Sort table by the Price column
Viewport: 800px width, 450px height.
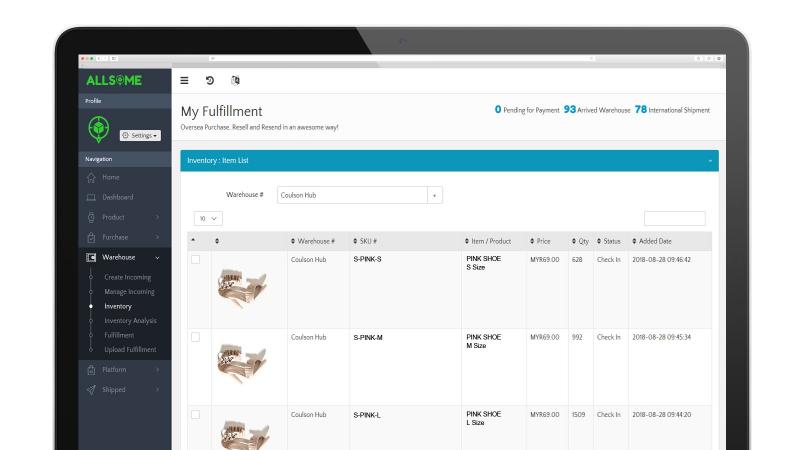point(540,241)
